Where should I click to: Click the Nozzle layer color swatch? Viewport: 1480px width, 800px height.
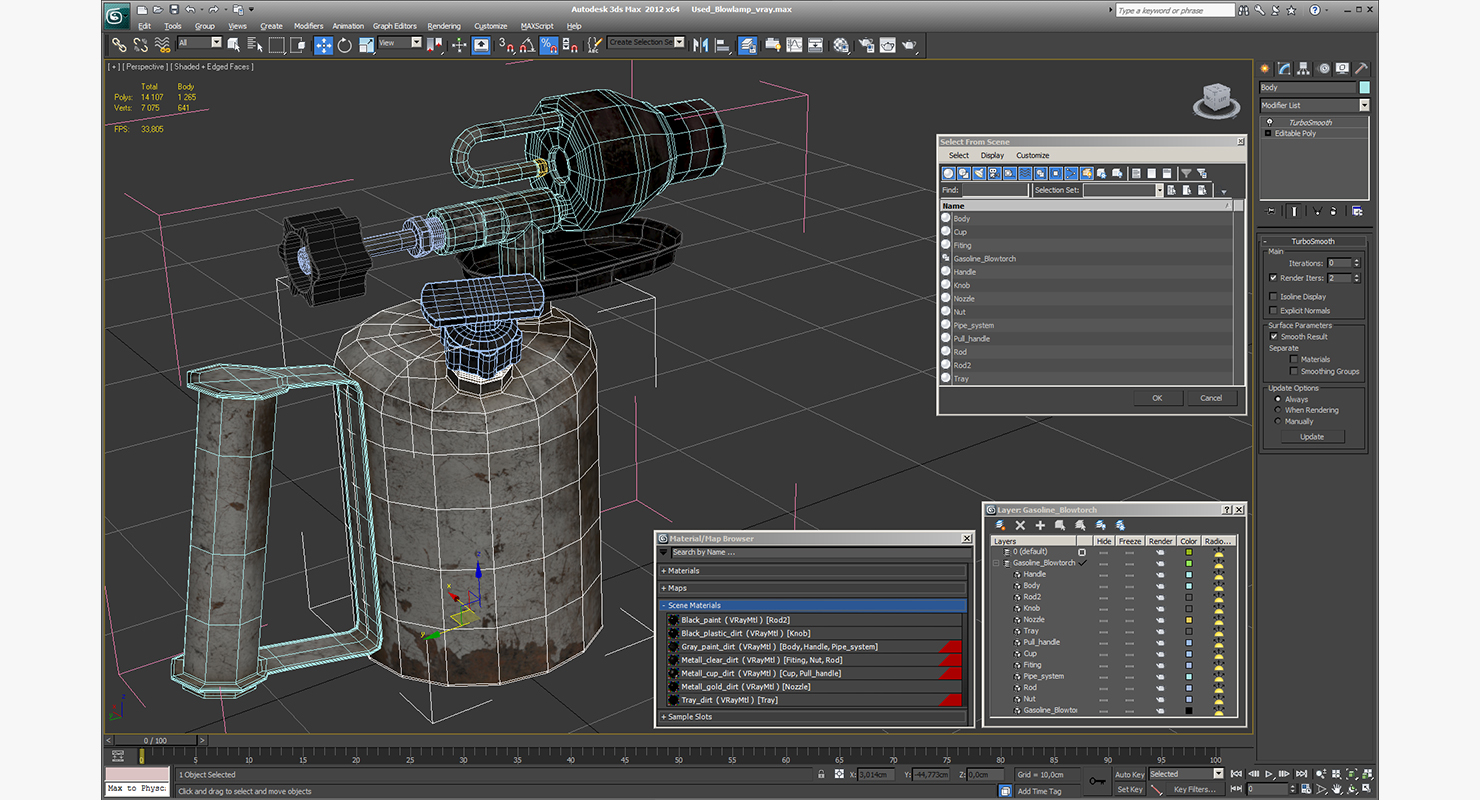1189,620
